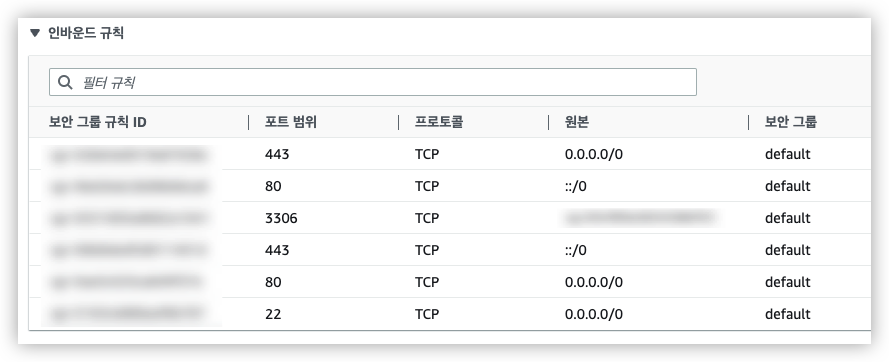Click the blurred source of 3306 rule
The width and height of the screenshot is (889, 362).
[638, 217]
